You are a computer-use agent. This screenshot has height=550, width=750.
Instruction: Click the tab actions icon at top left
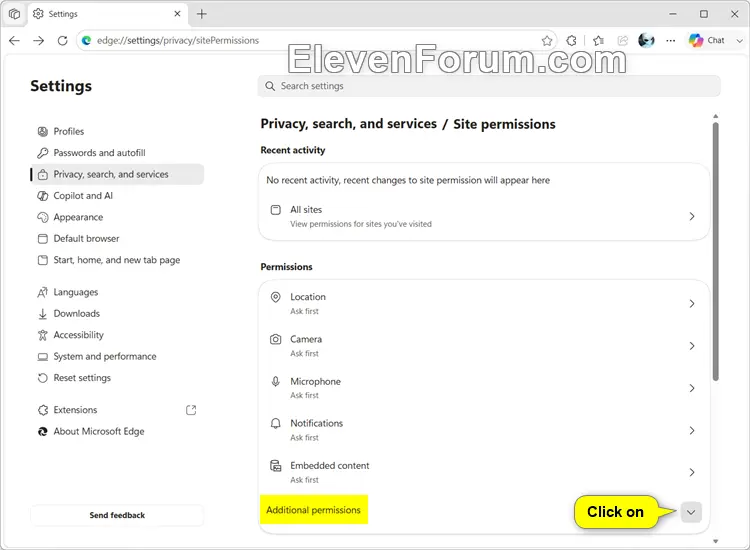pyautogui.click(x=14, y=14)
